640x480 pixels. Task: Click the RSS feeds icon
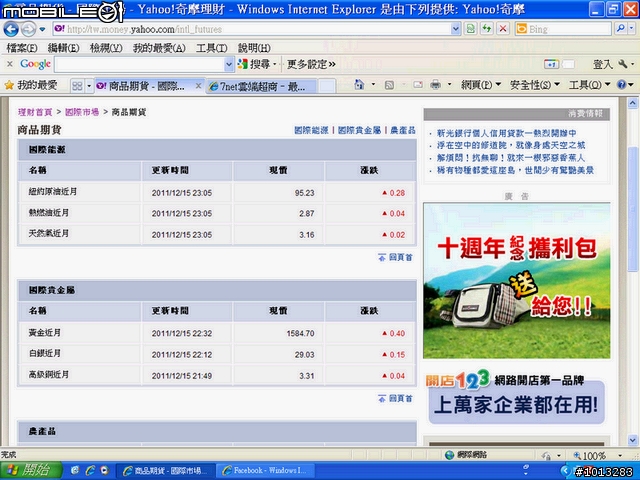pos(389,85)
